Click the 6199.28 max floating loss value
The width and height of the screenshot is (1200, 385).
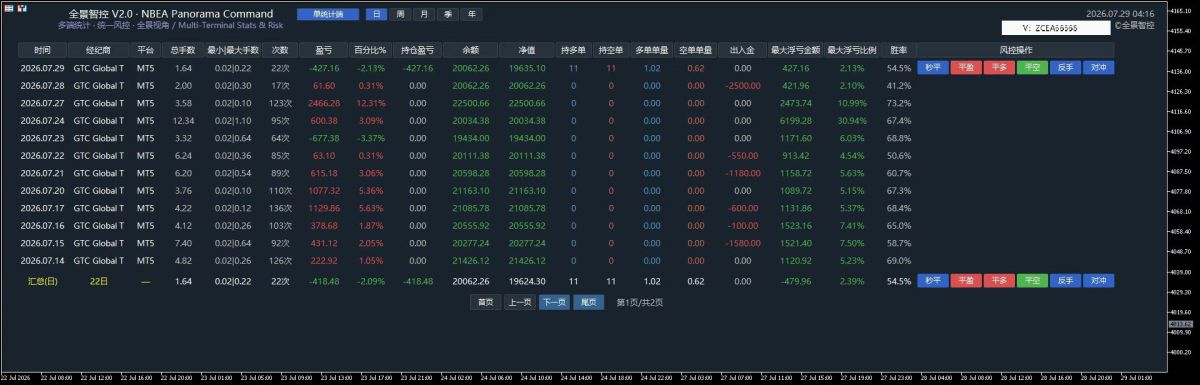coord(796,120)
